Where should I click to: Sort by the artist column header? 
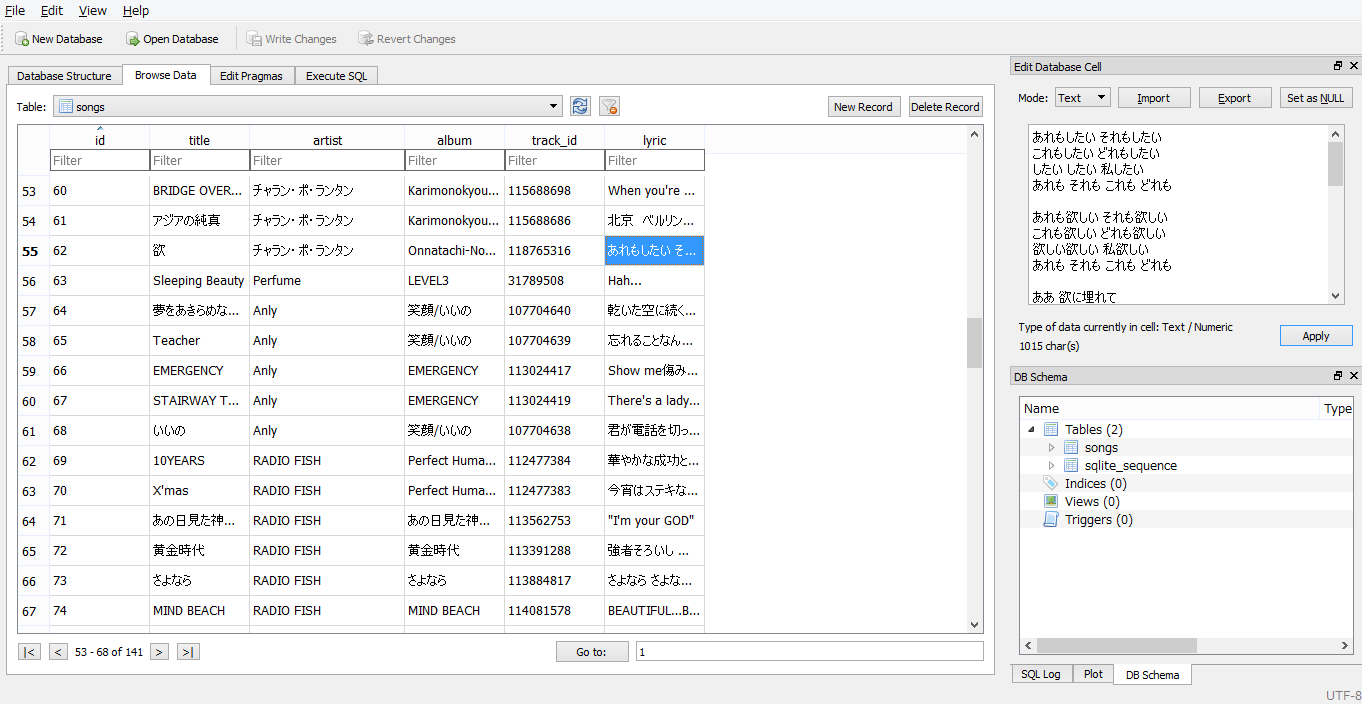pos(327,140)
